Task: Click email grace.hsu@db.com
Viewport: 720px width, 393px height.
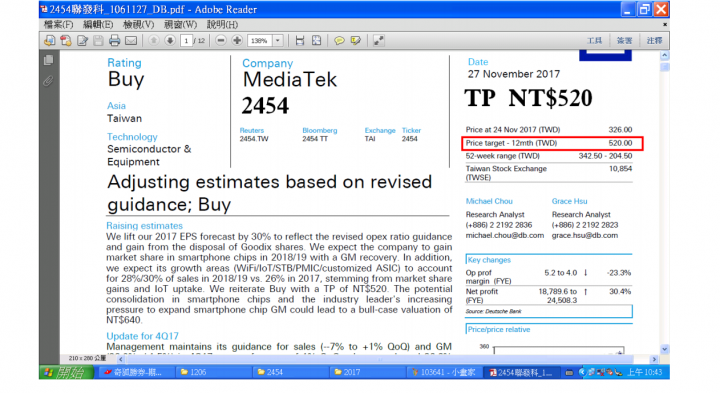Action: [585, 236]
